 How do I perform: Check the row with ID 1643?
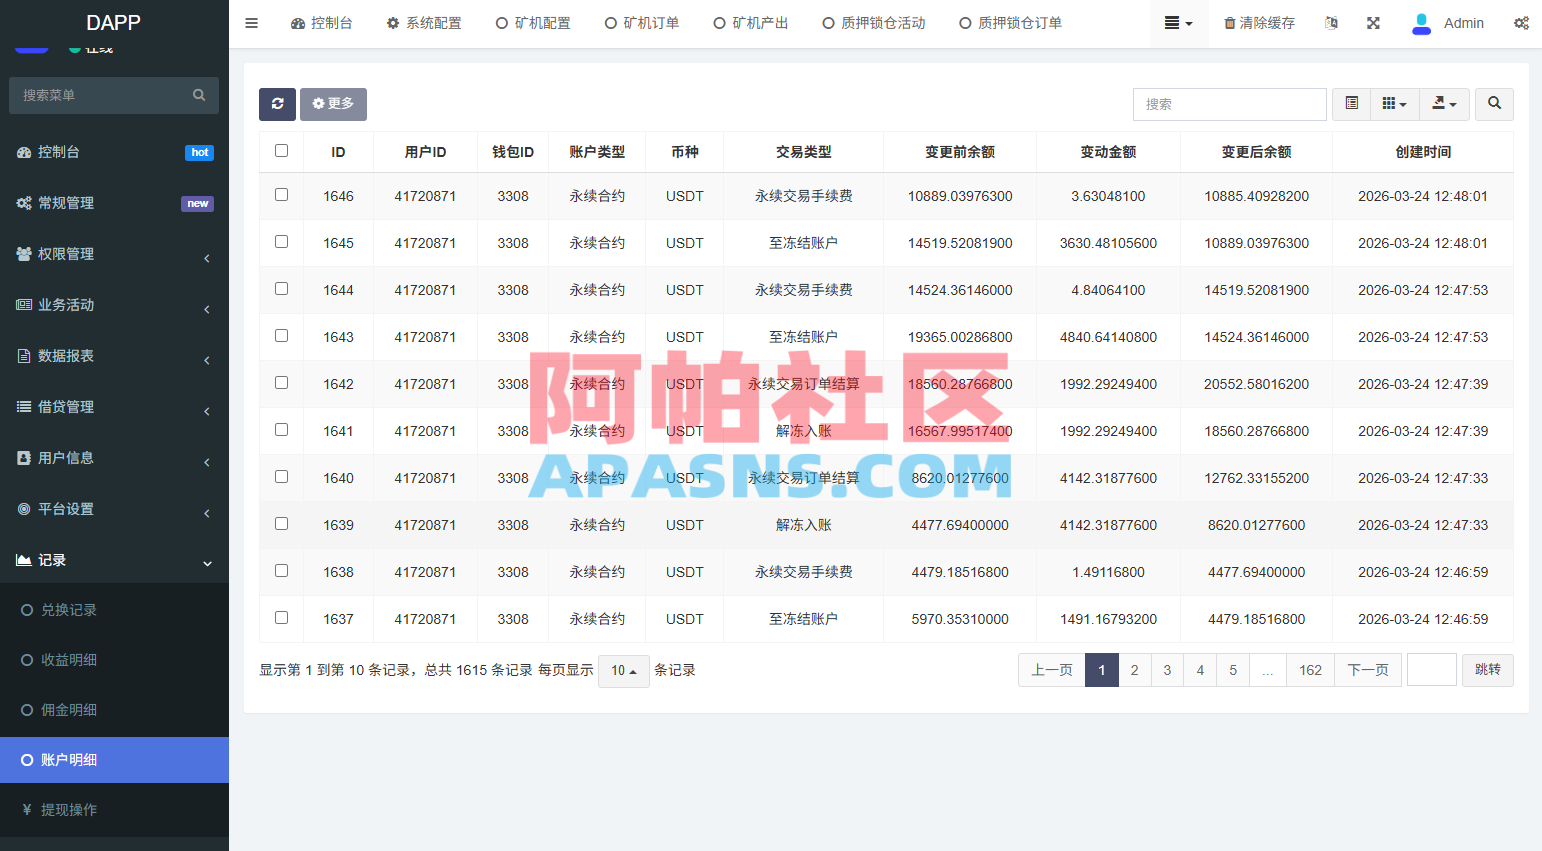click(281, 336)
